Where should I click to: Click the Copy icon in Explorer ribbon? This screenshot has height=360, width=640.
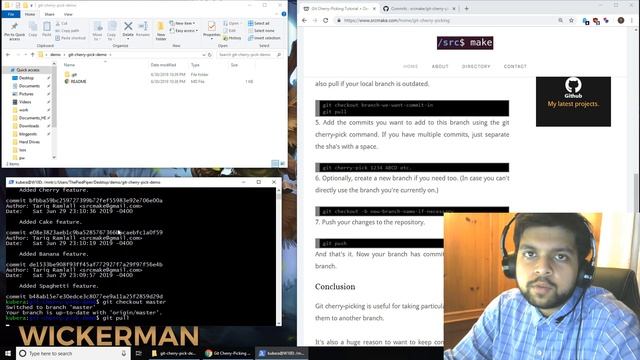click(x=33, y=29)
